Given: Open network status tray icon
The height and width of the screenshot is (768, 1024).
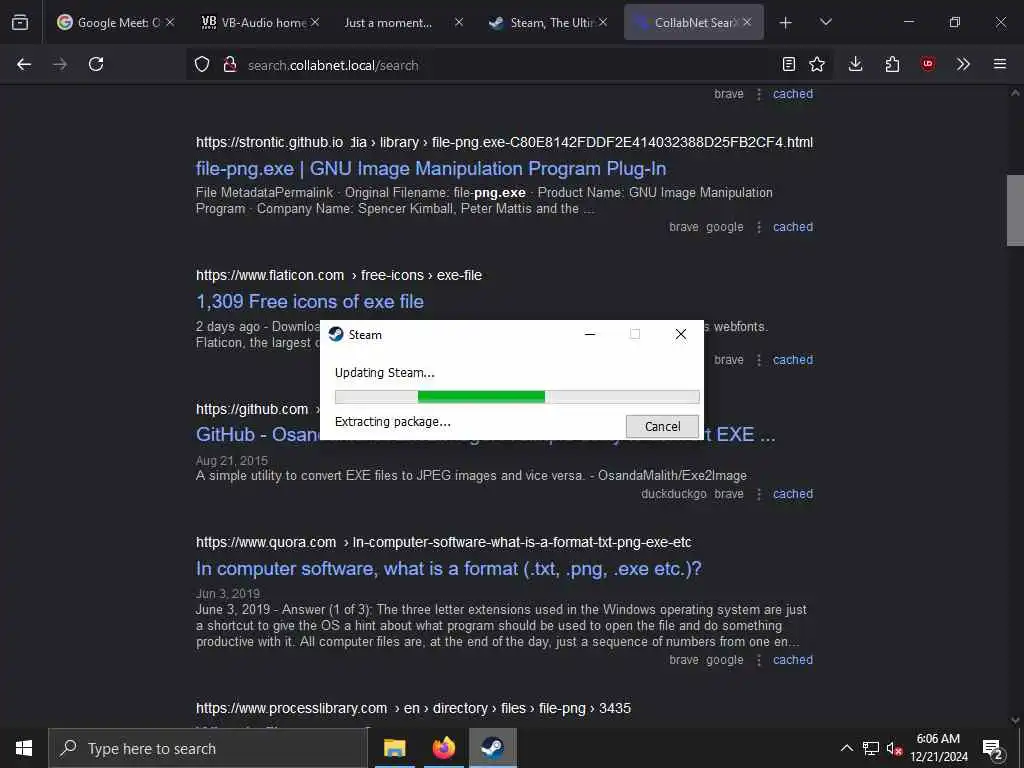Looking at the screenshot, I should coord(871,748).
